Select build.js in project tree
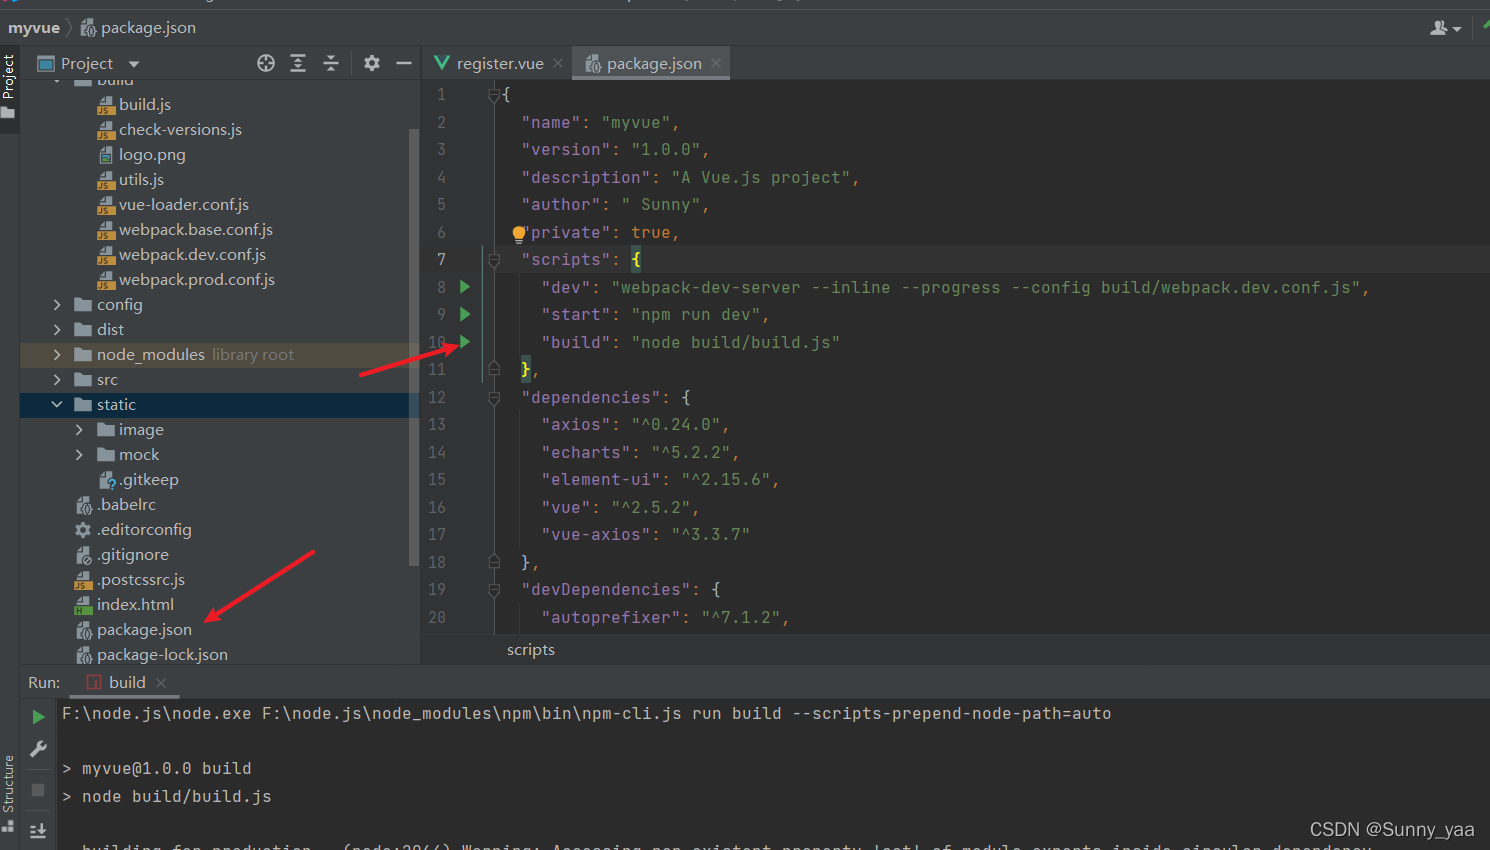 tap(145, 104)
